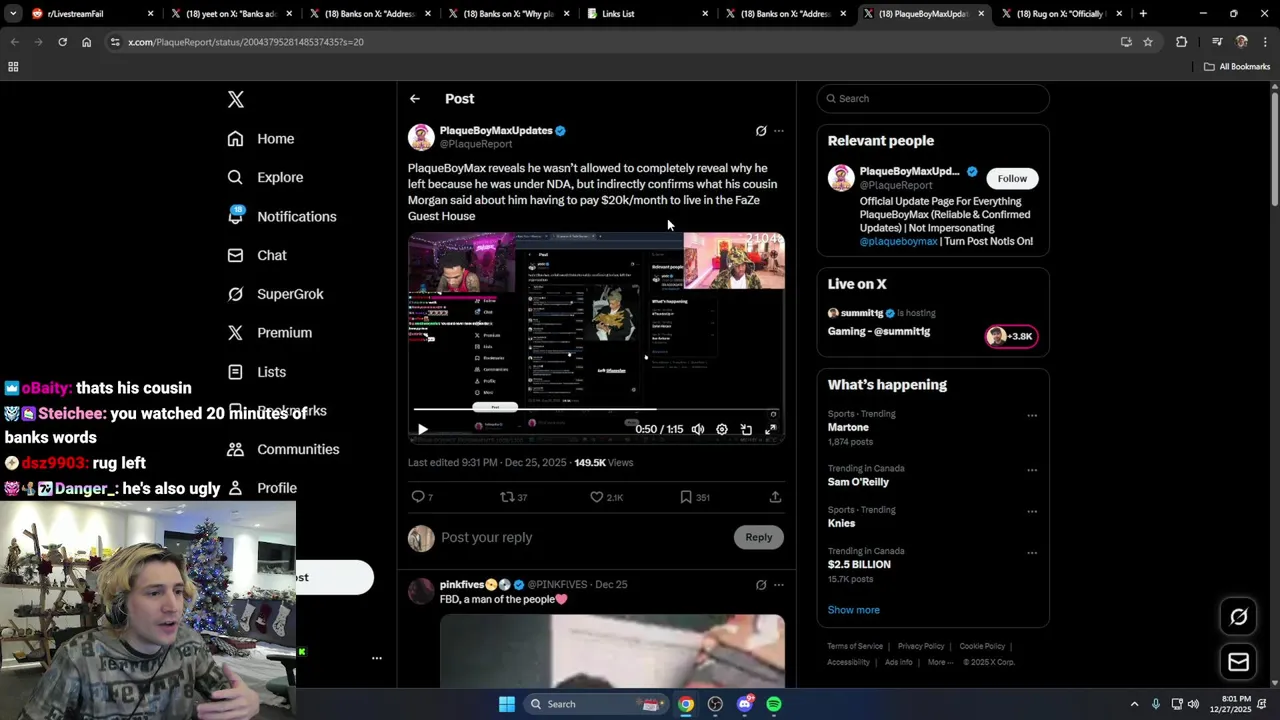Open summit1g live listener count badge
1280x720 pixels.
tap(1011, 336)
